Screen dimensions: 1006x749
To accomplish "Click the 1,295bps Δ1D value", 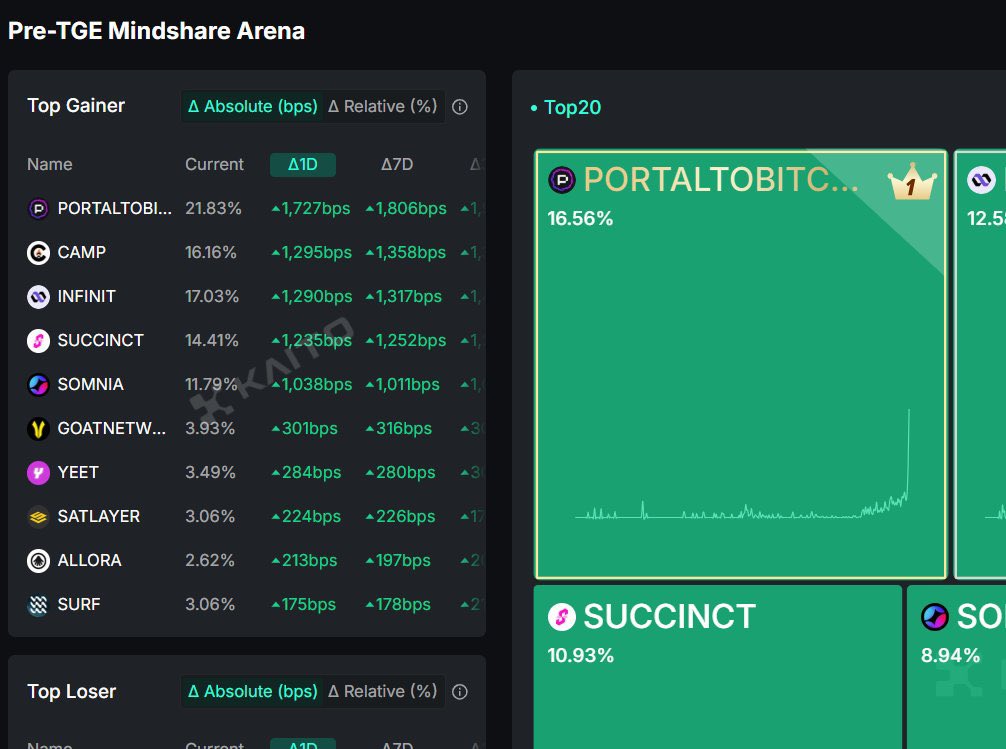I will [x=312, y=252].
